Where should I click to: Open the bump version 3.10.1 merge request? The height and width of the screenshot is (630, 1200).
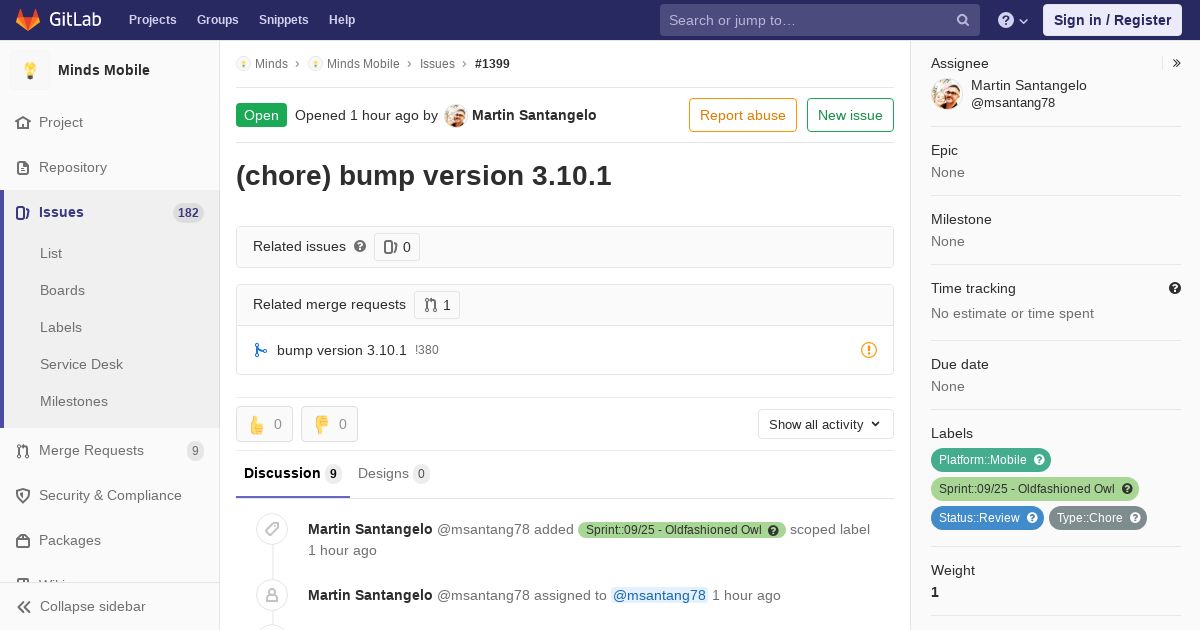[342, 350]
